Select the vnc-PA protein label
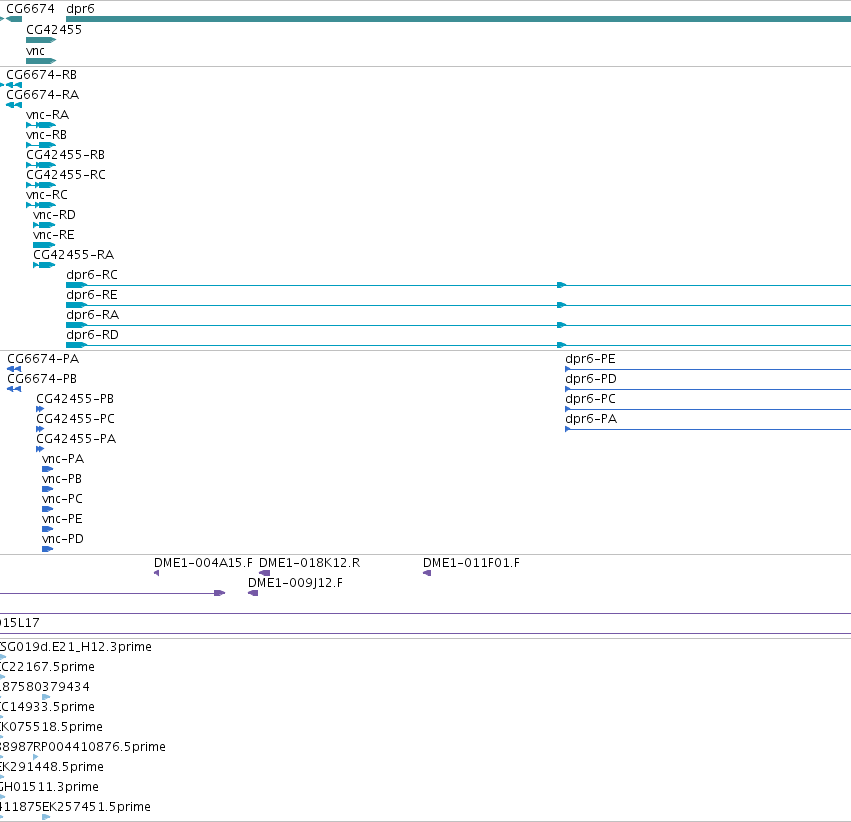 63,459
